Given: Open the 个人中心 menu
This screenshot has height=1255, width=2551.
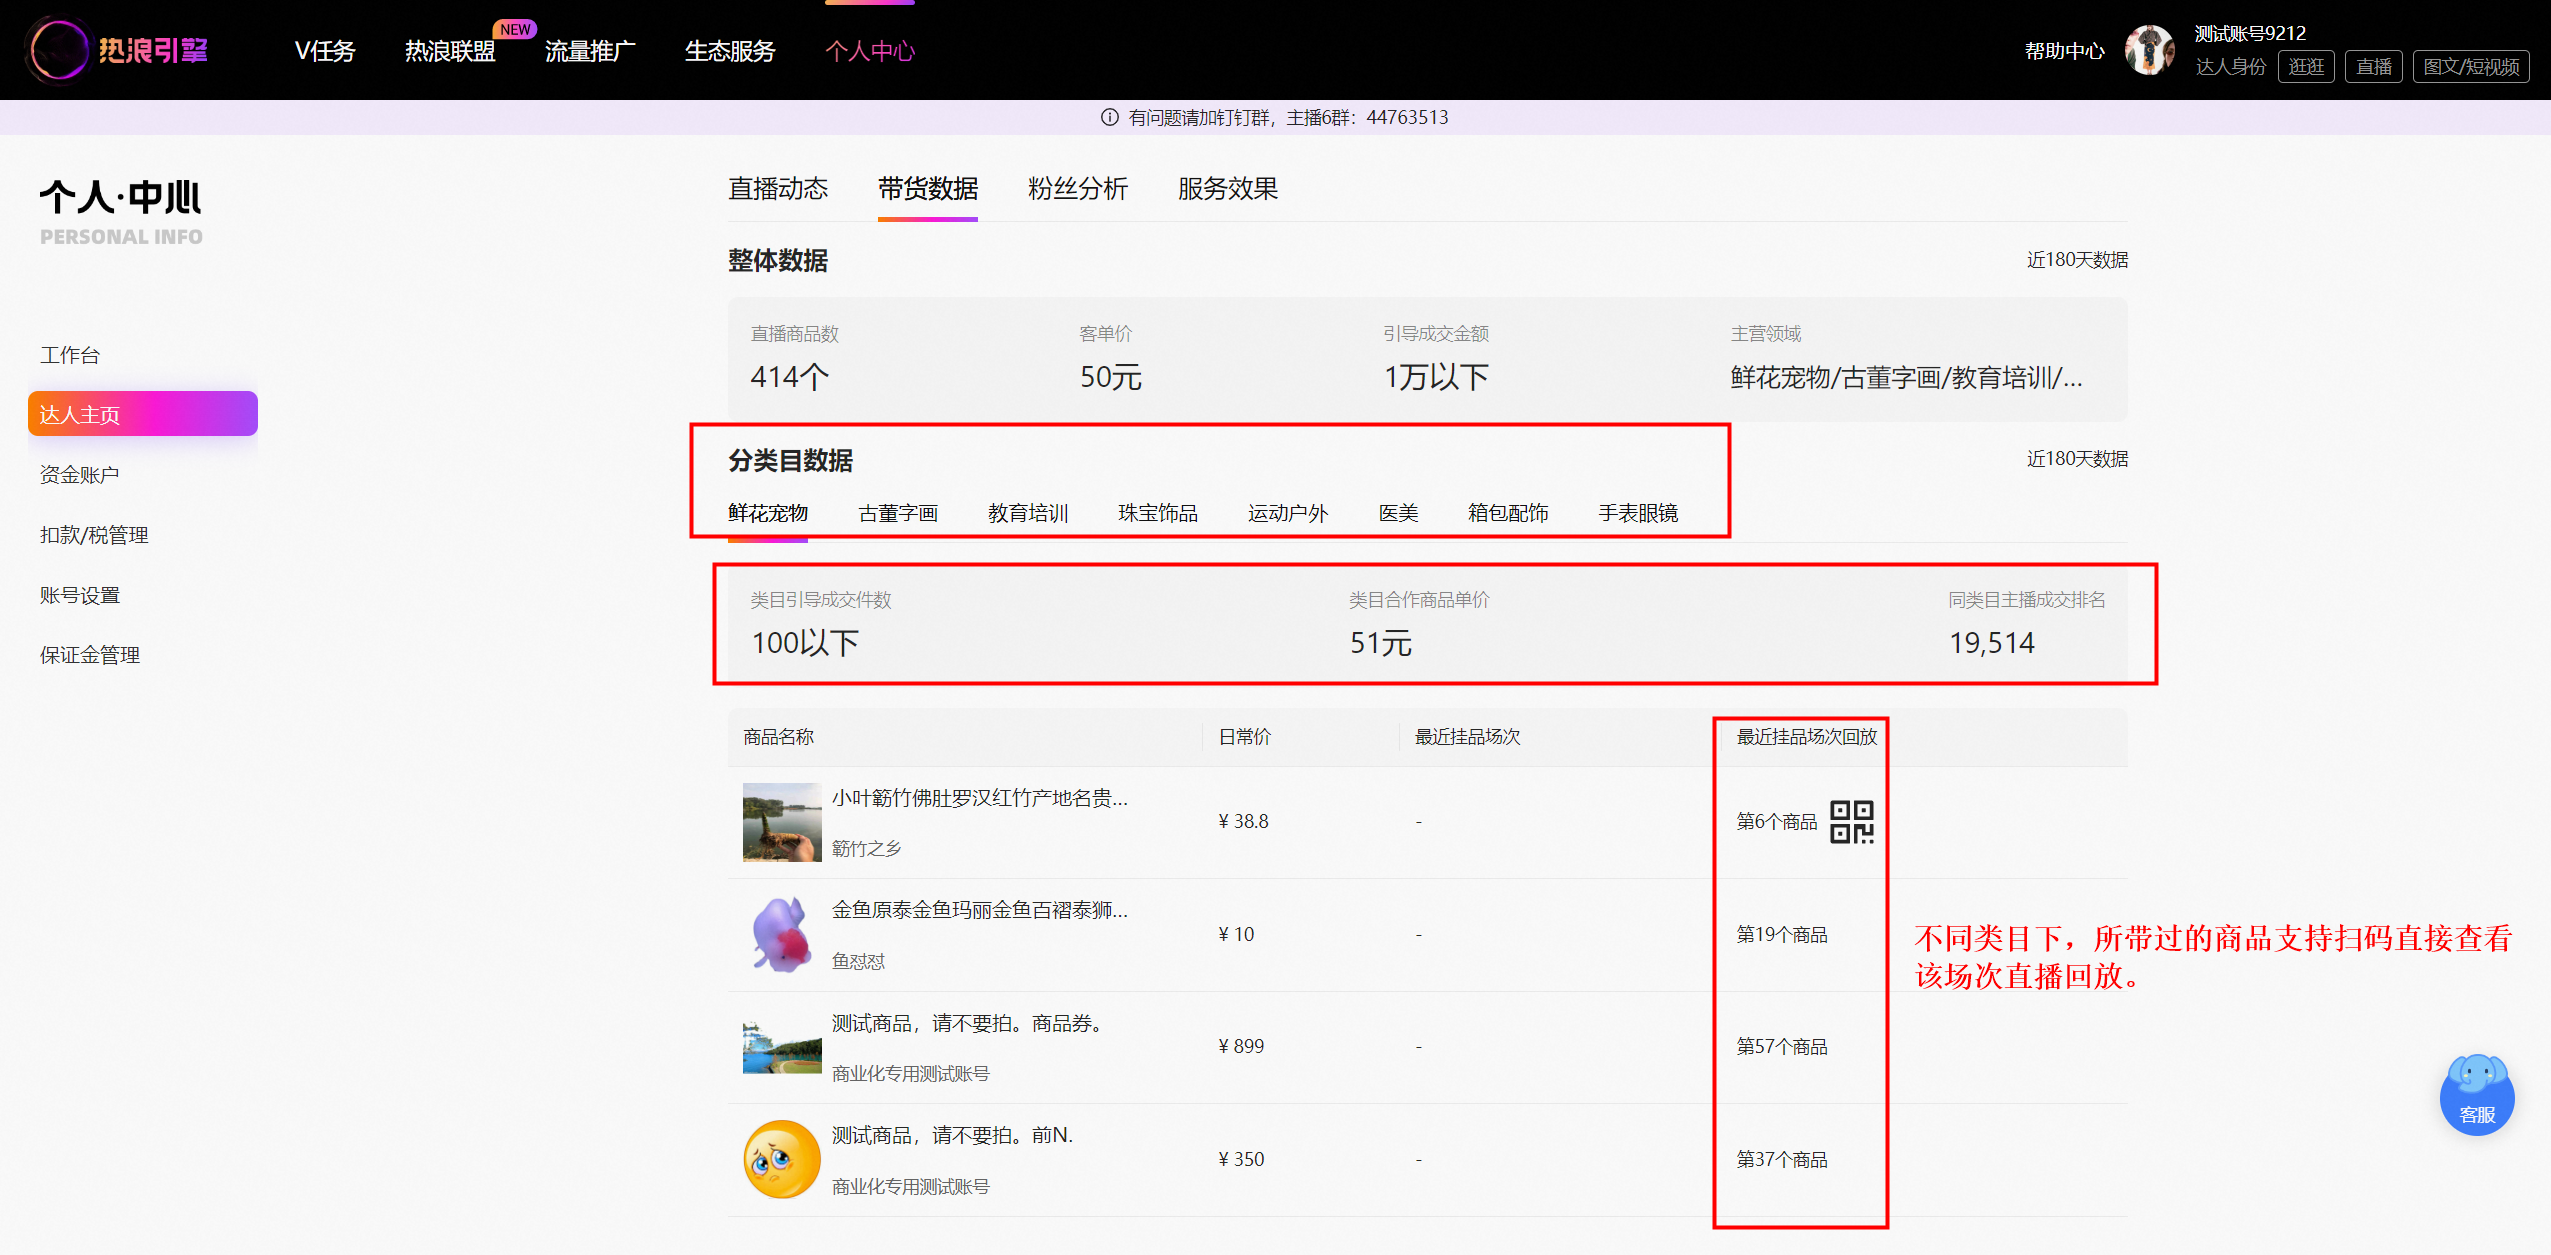Looking at the screenshot, I should point(870,51).
